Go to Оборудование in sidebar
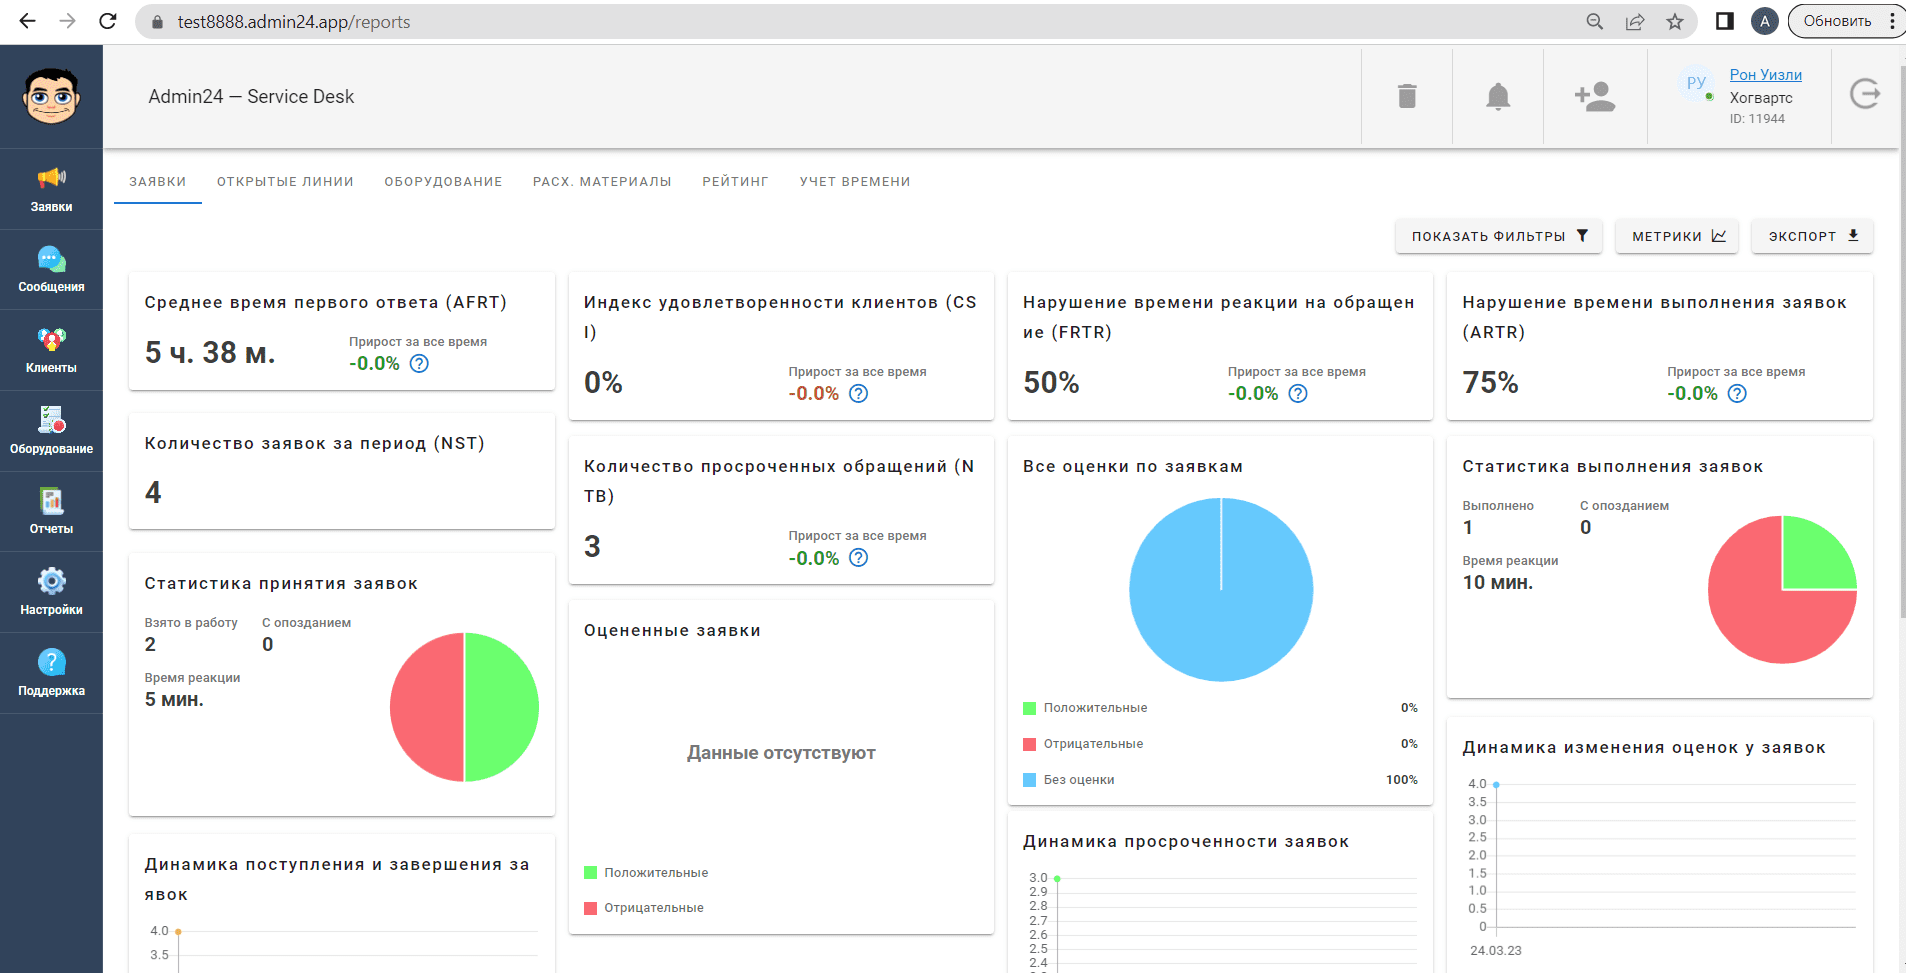1906x973 pixels. pos(51,431)
